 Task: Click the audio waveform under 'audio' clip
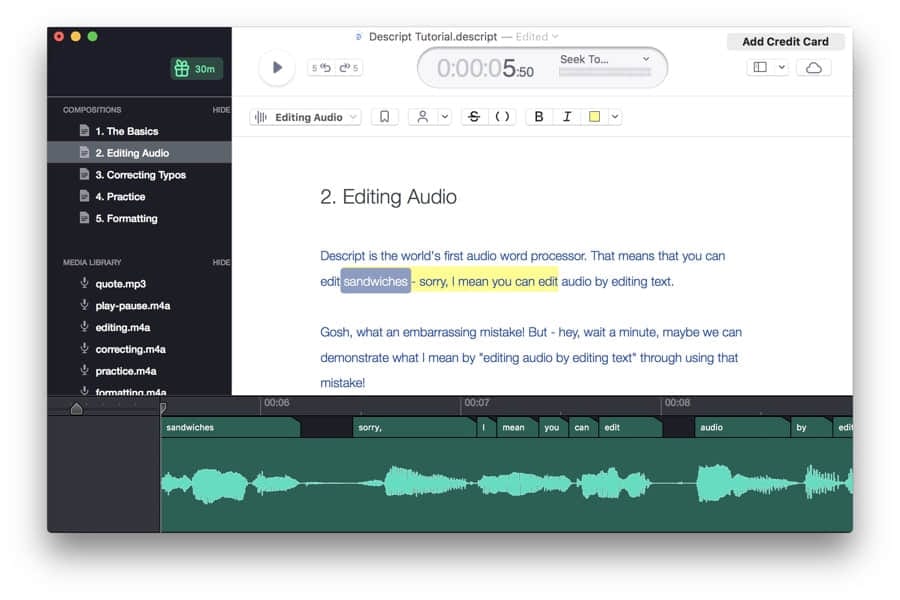pos(743,484)
